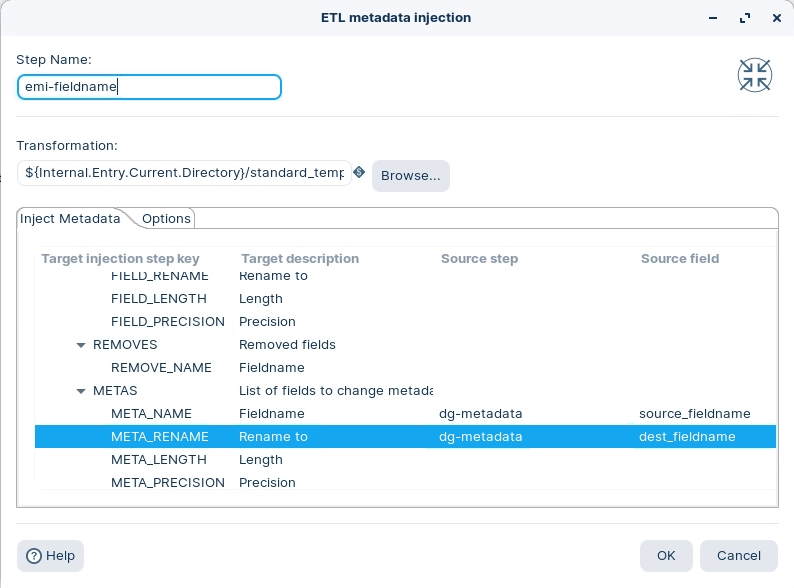This screenshot has width=794, height=588.
Task: Click the Transformation path input field
Action: click(x=184, y=173)
